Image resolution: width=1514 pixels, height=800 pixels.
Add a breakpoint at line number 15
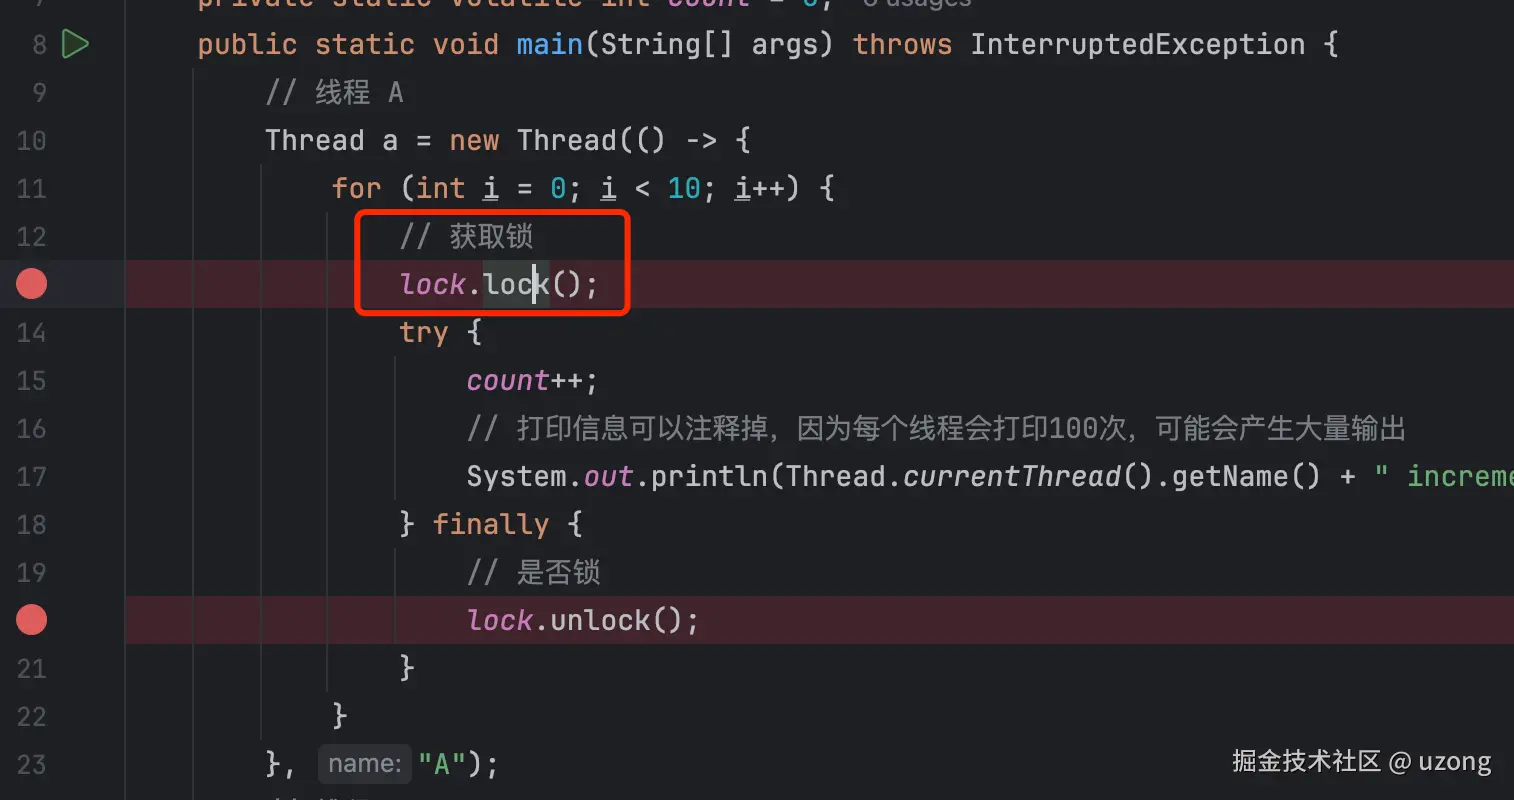point(31,381)
